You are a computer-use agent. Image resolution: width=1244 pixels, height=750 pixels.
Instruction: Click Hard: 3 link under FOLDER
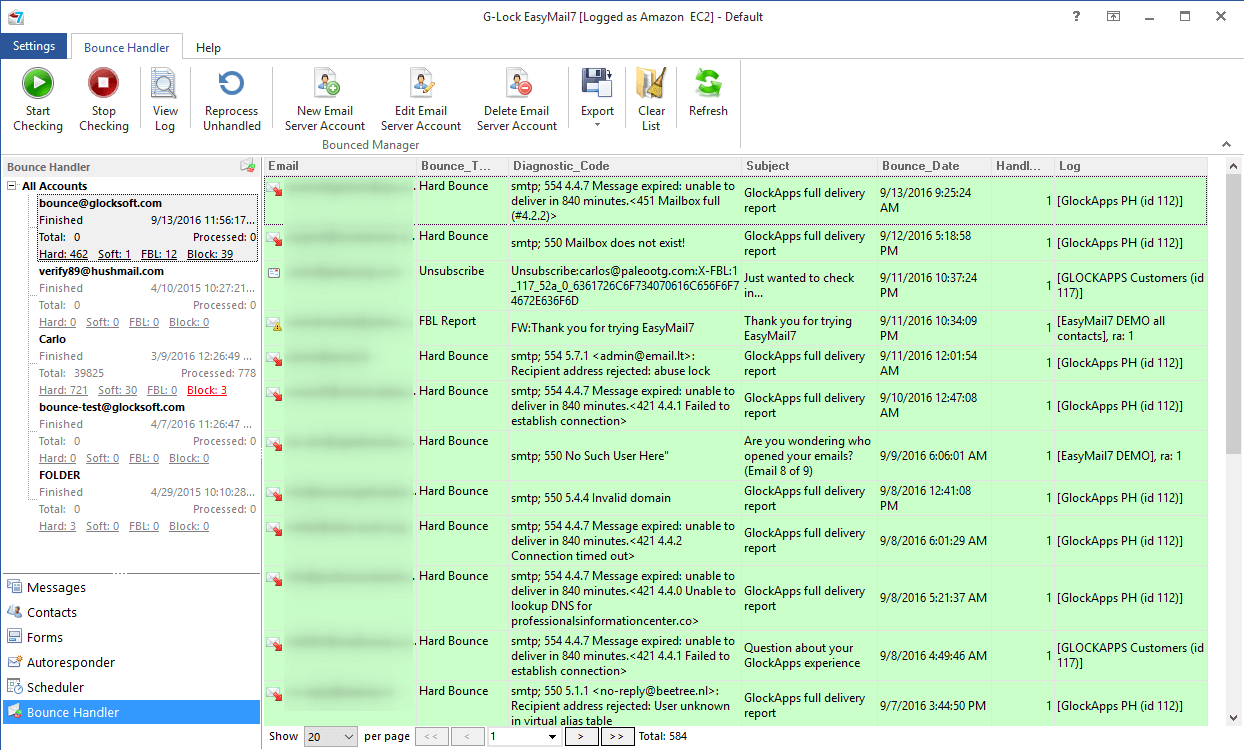coord(58,526)
